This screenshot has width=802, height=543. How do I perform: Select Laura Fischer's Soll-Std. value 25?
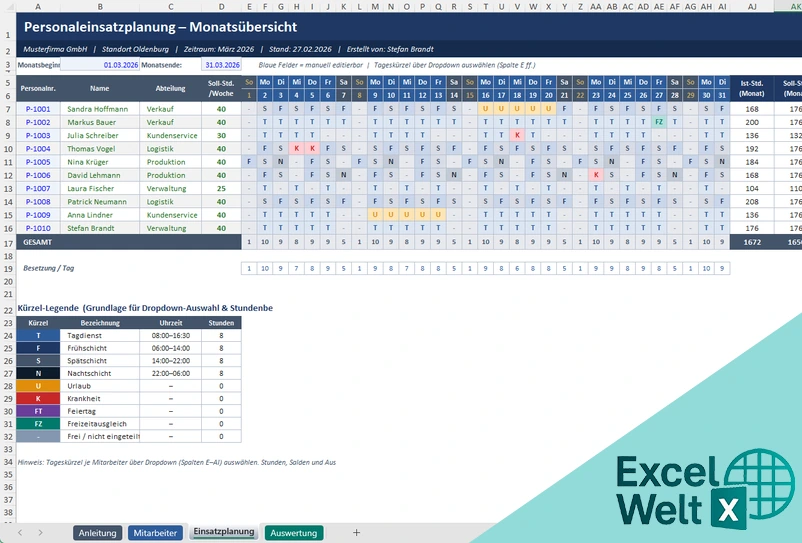click(221, 189)
